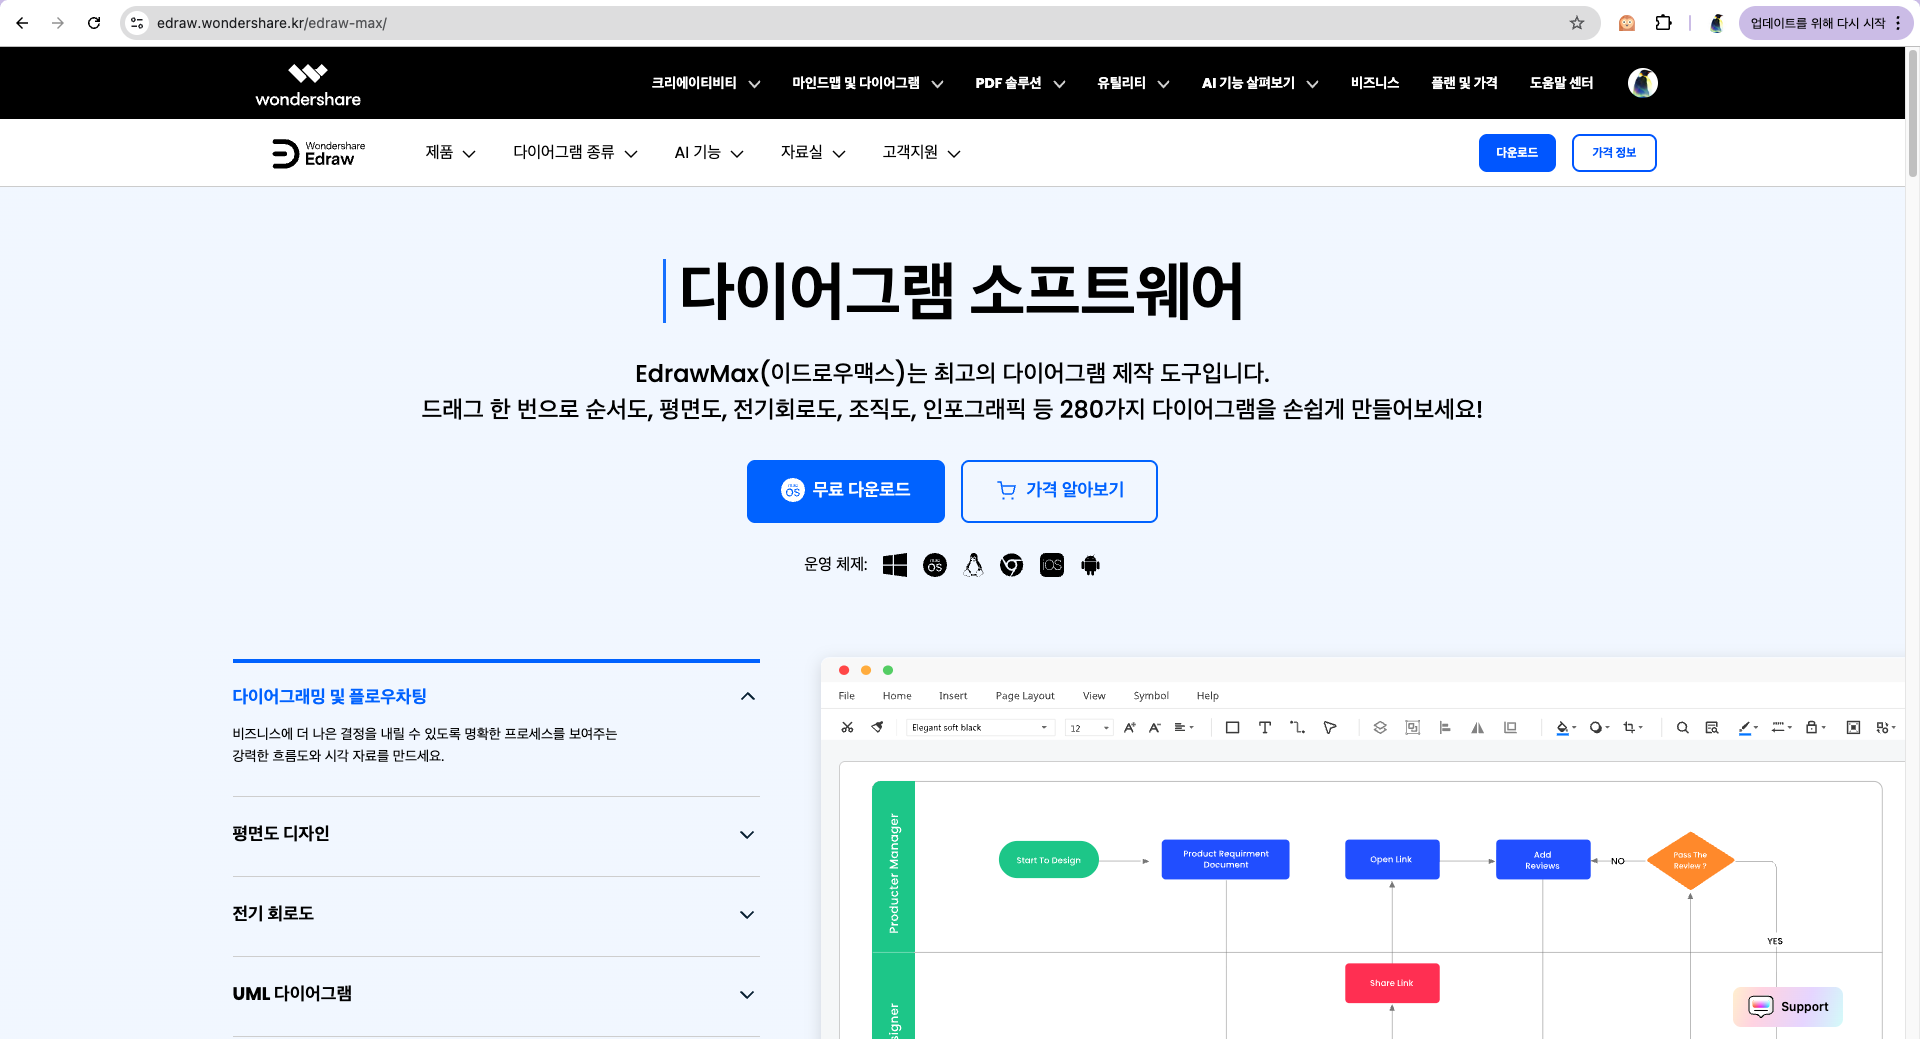Open the 도움말 센터 menu item

click(1561, 83)
